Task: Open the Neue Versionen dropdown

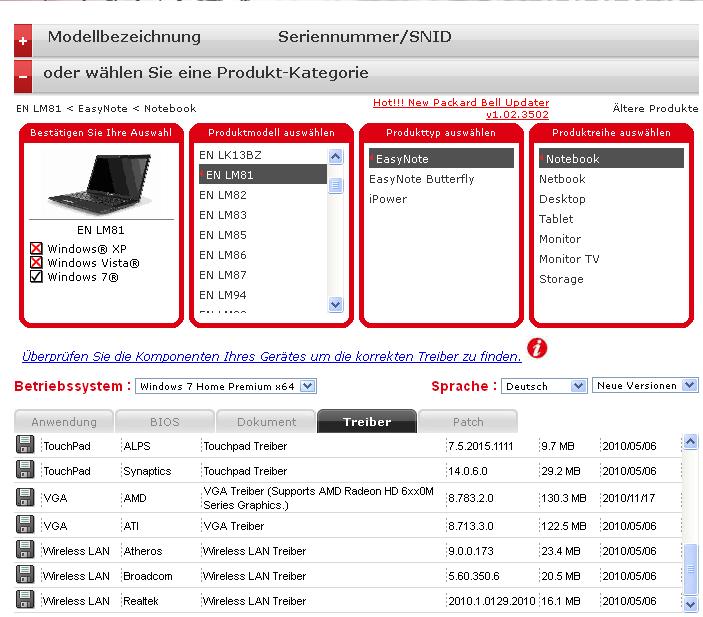Action: coord(645,385)
